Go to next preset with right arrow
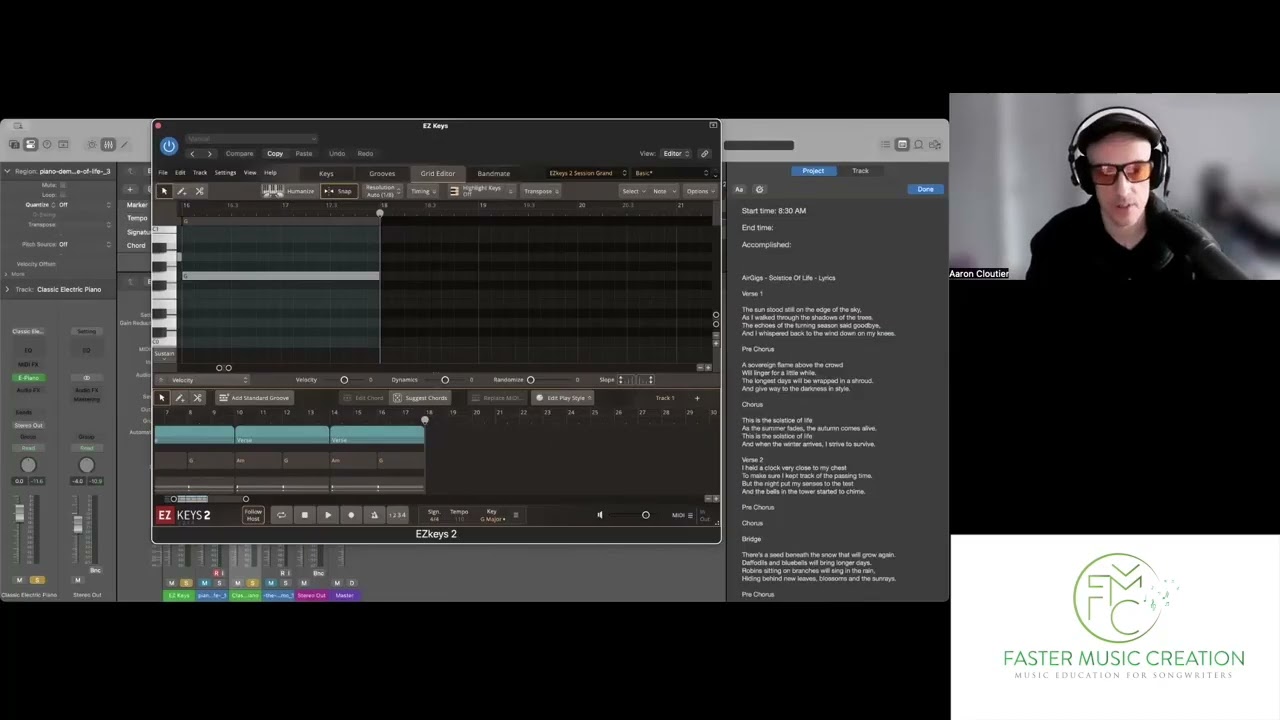Viewport: 1280px width, 720px height. tap(209, 154)
